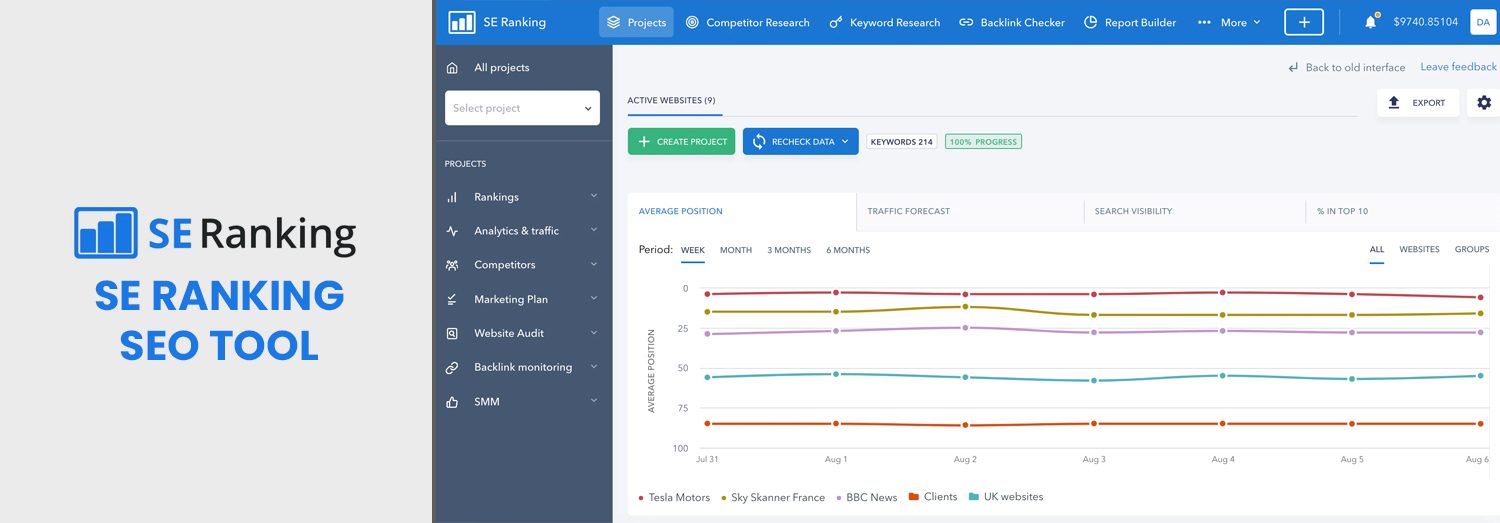Go to All projects

click(502, 68)
